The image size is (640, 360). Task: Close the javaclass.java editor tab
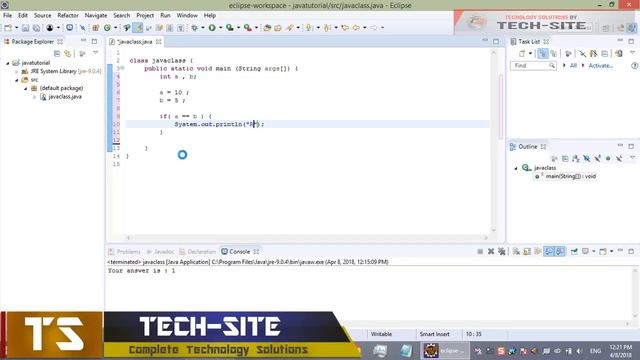158,42
